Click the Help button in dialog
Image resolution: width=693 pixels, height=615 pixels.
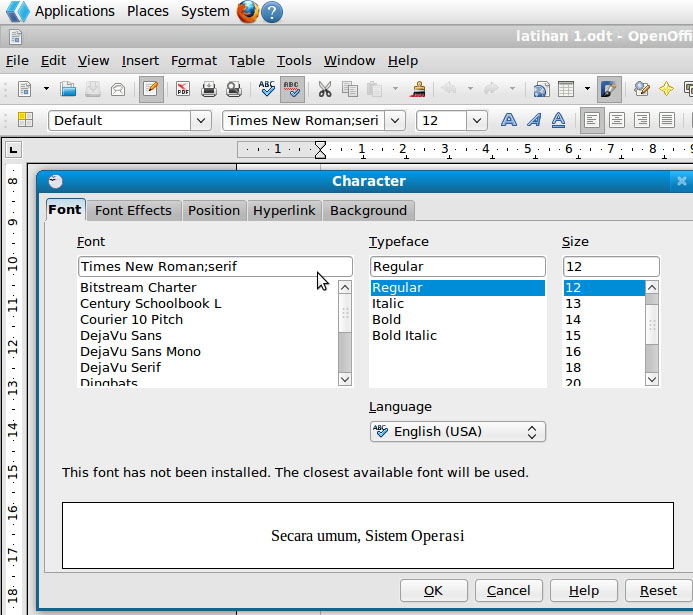click(x=583, y=591)
